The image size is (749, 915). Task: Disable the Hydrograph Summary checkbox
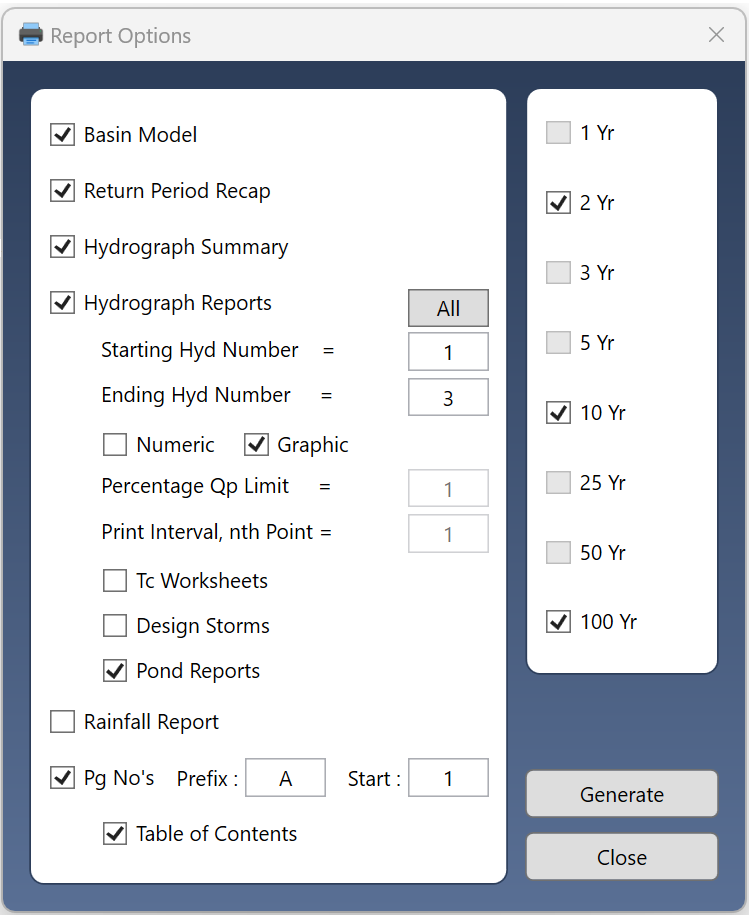62,246
